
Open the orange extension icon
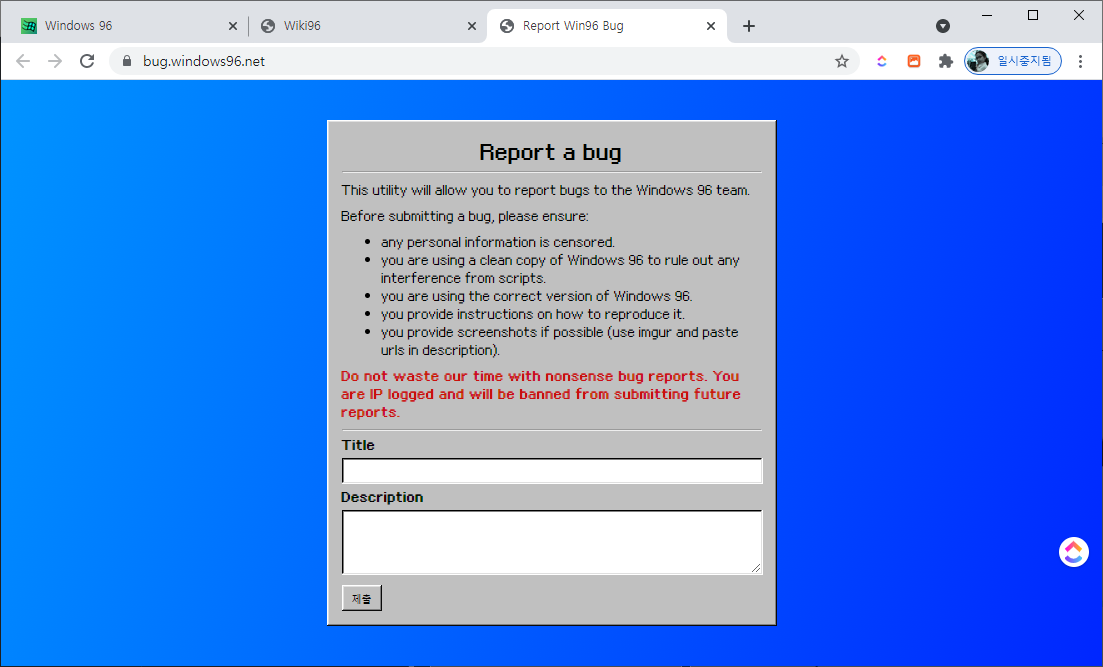[x=914, y=61]
